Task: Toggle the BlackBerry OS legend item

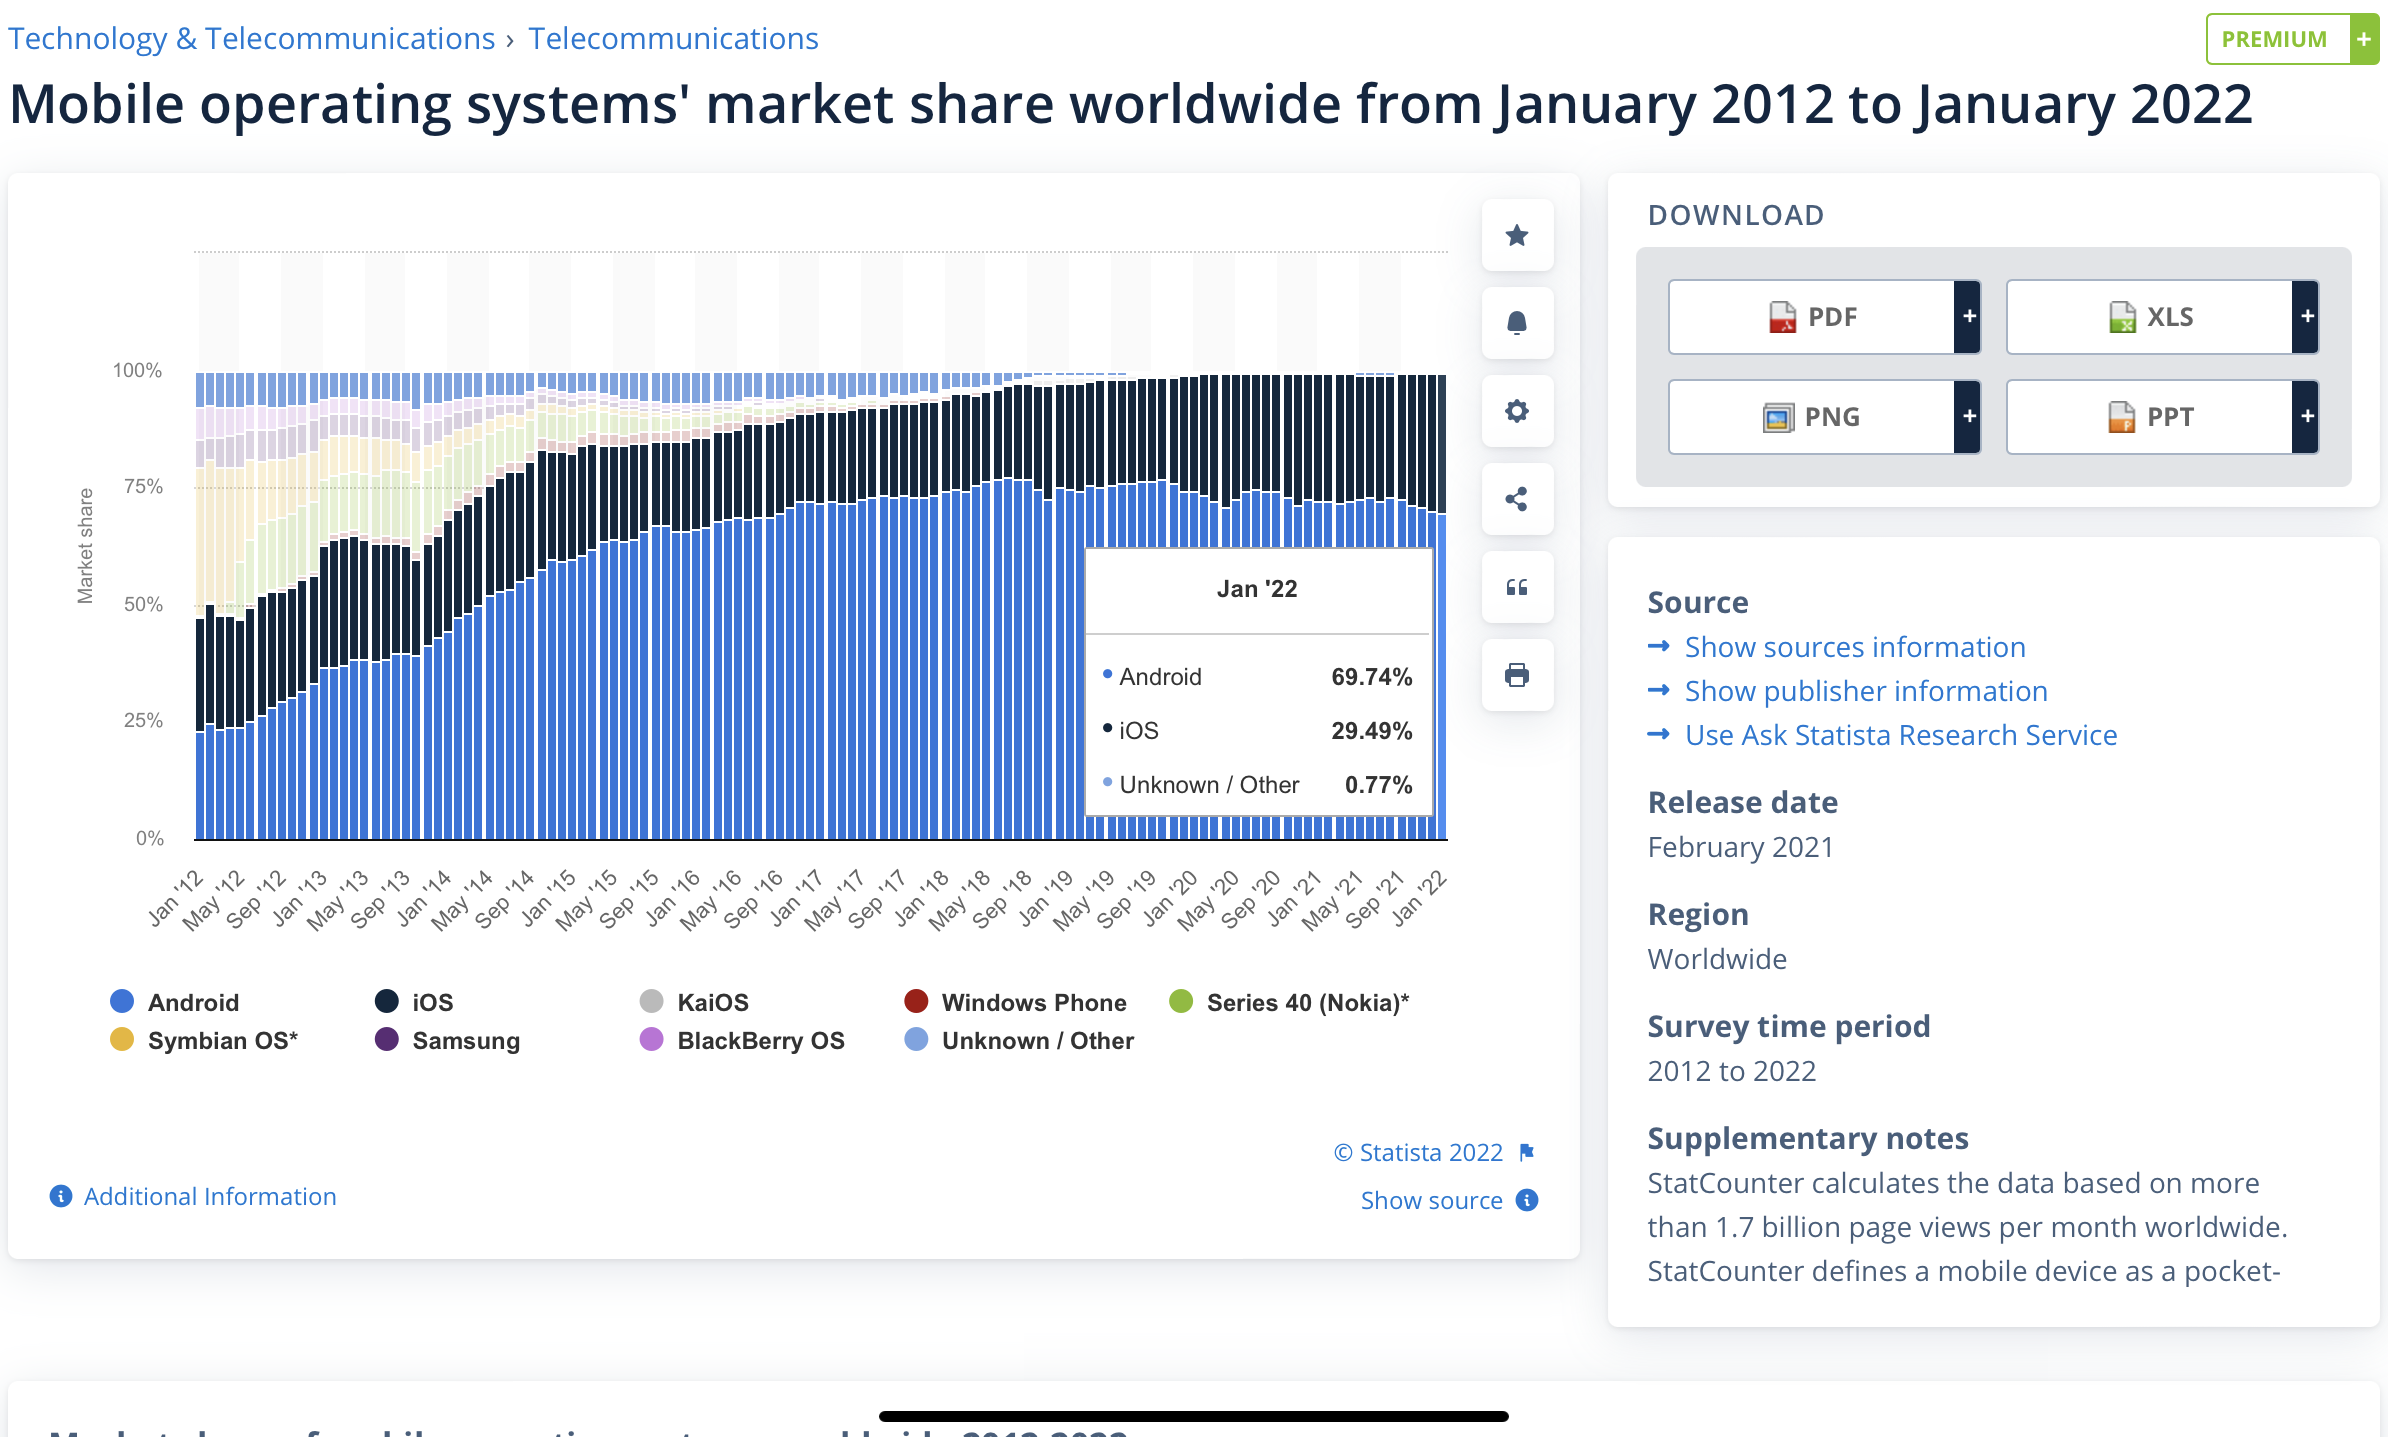Action: point(742,1040)
